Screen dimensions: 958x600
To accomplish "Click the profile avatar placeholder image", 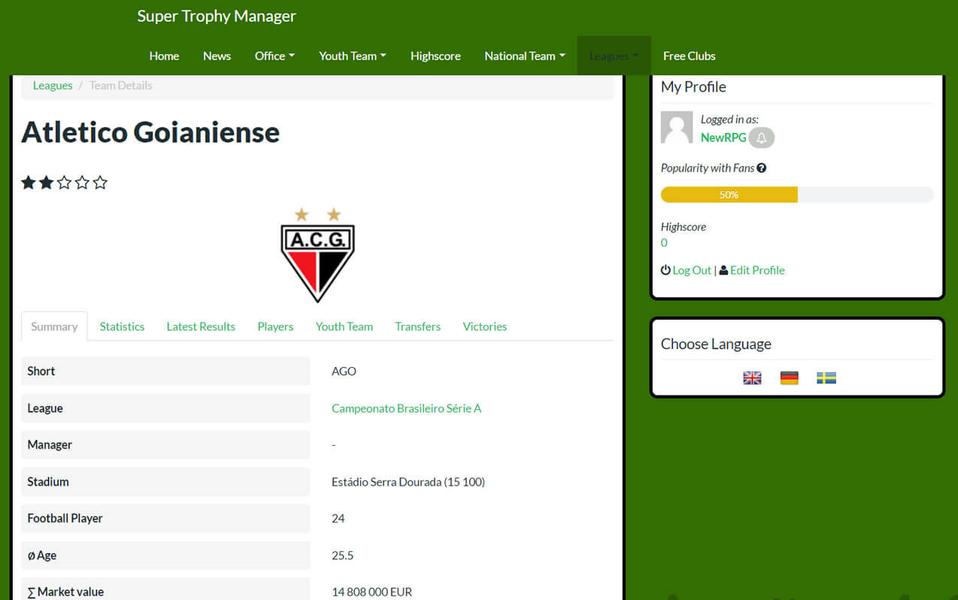I will pos(675,127).
